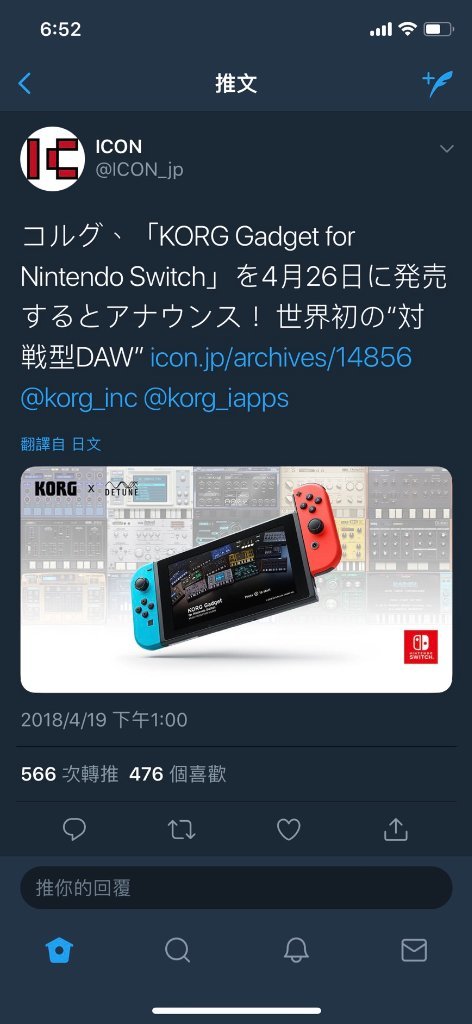The height and width of the screenshot is (1024, 472).
Task: Like the tweet with heart icon
Action: click(289, 829)
